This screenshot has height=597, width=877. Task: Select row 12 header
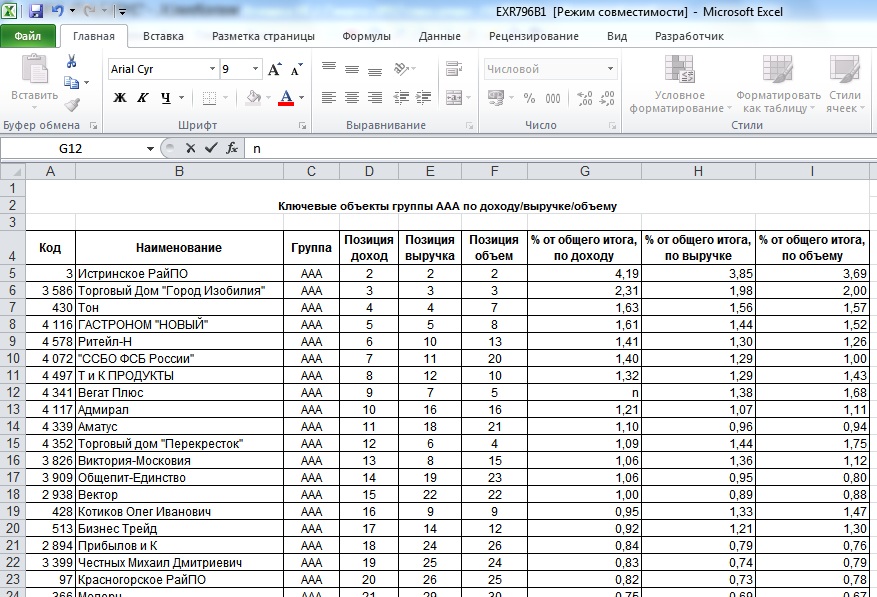[13, 393]
